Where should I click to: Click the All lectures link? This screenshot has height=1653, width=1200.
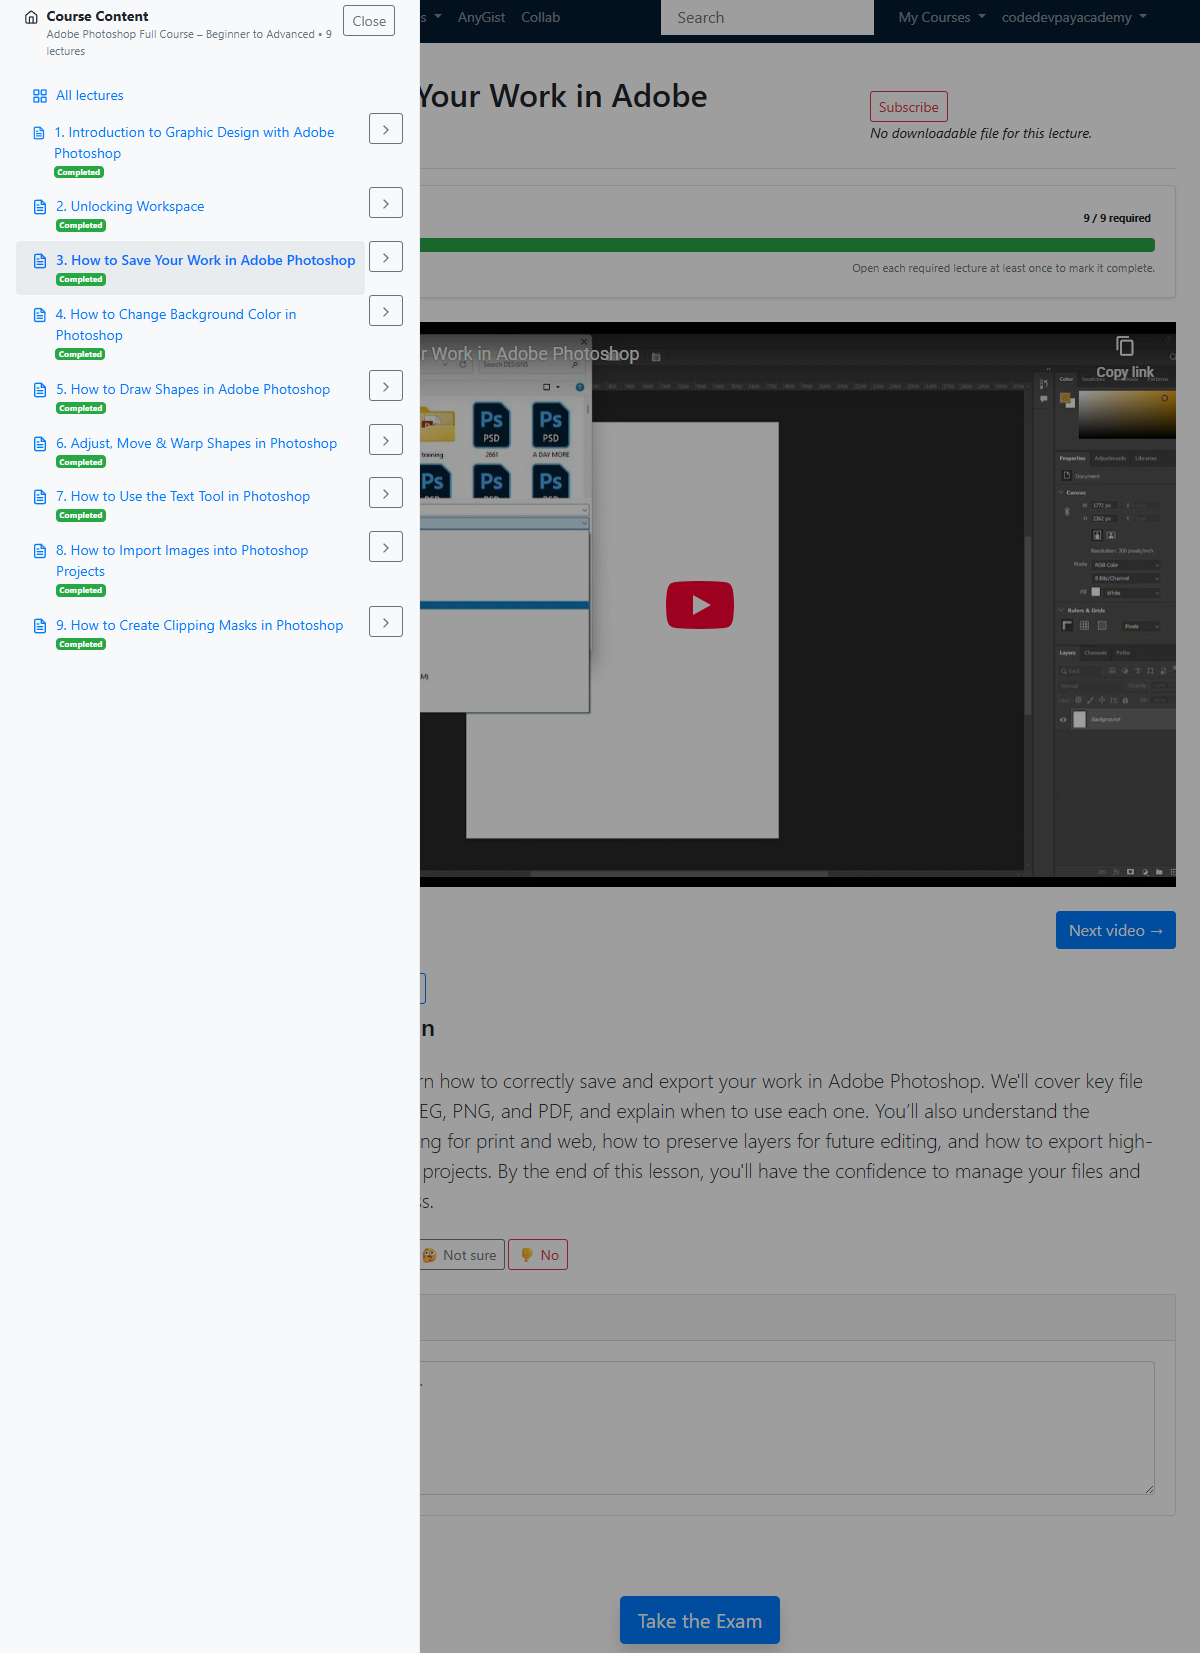pos(90,96)
